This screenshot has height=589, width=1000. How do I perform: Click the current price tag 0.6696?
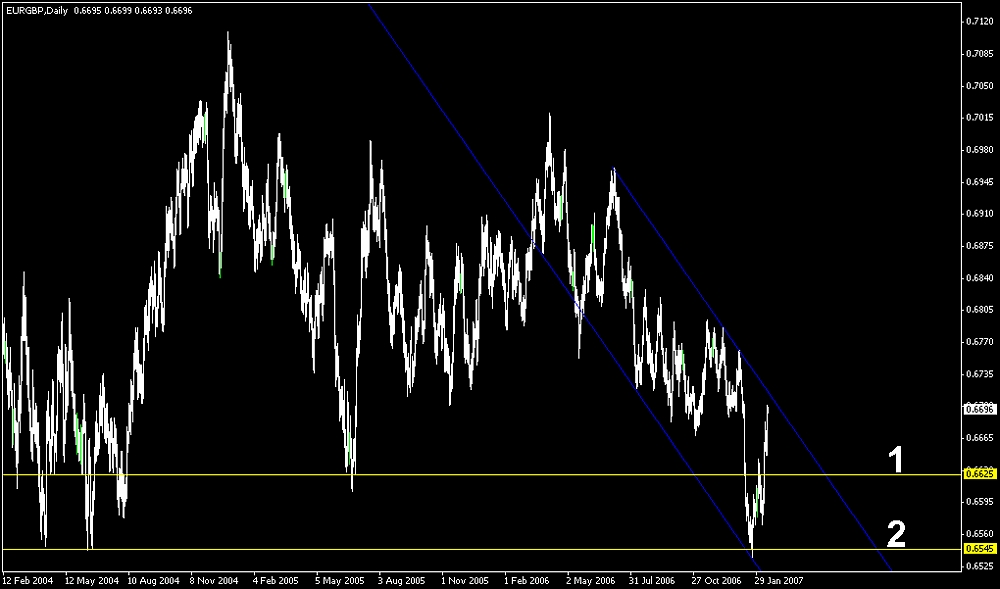[x=977, y=409]
